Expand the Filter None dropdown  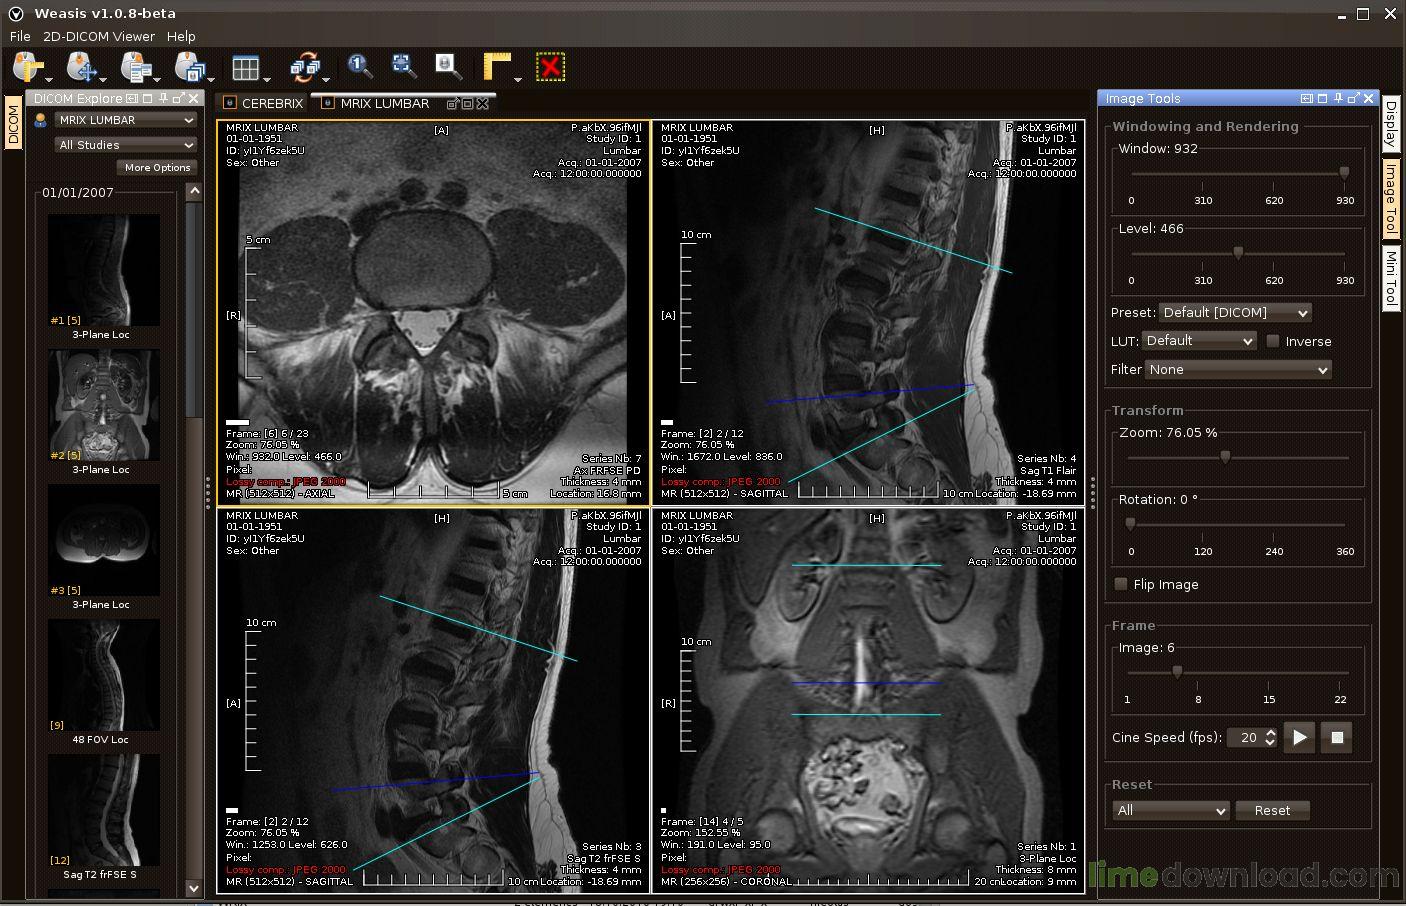(1238, 370)
